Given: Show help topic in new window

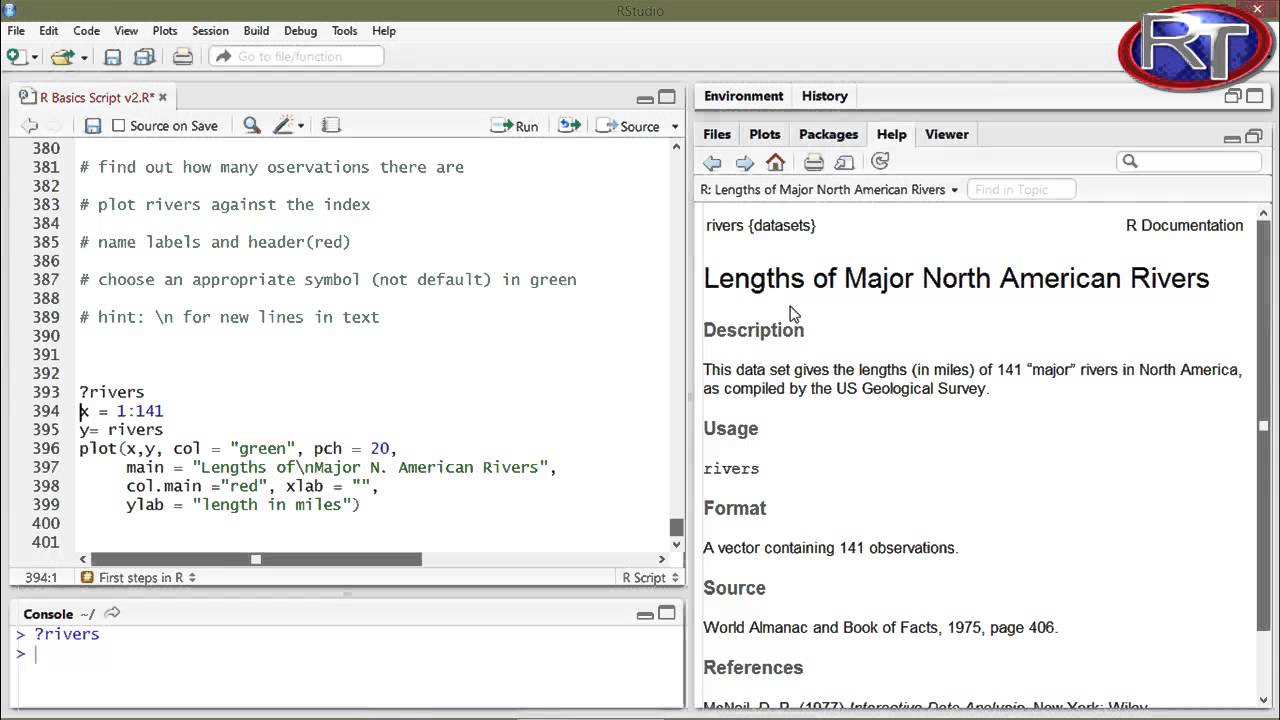Looking at the screenshot, I should click(x=845, y=162).
